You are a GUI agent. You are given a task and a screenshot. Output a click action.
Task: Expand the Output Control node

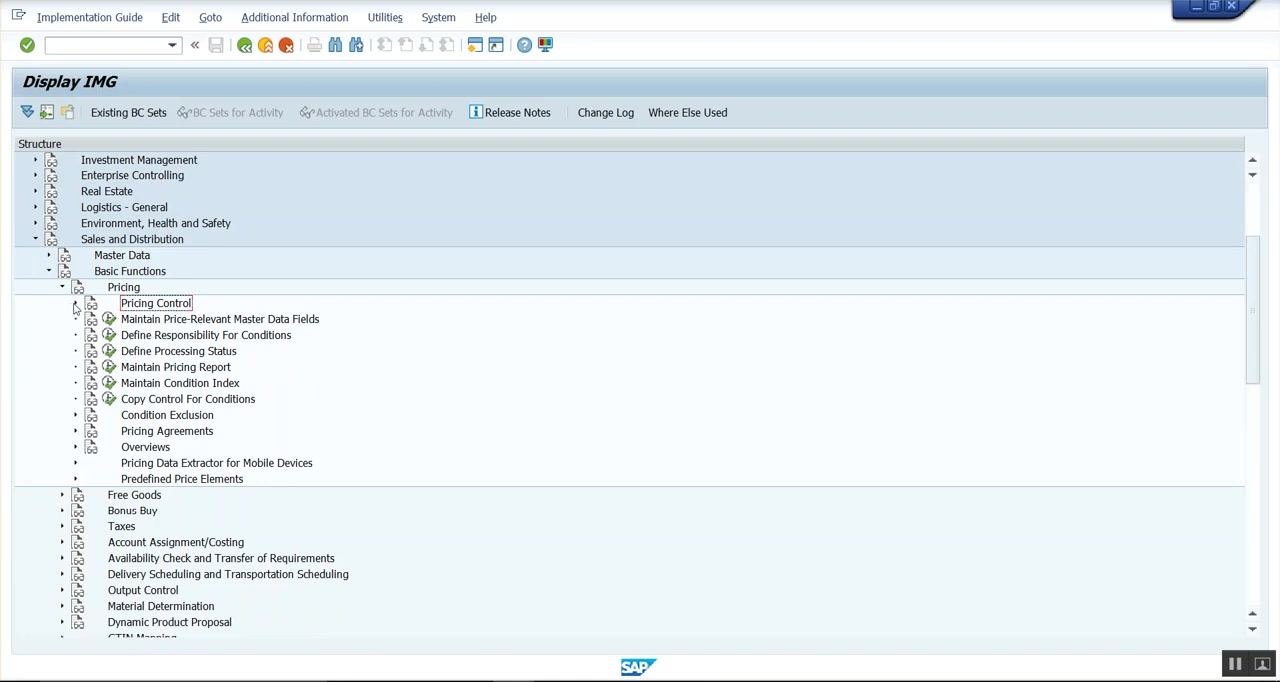click(62, 590)
